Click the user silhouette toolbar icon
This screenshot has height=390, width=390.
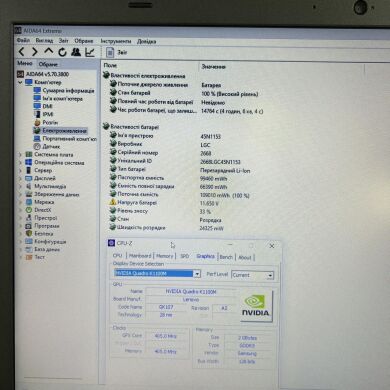point(76,52)
